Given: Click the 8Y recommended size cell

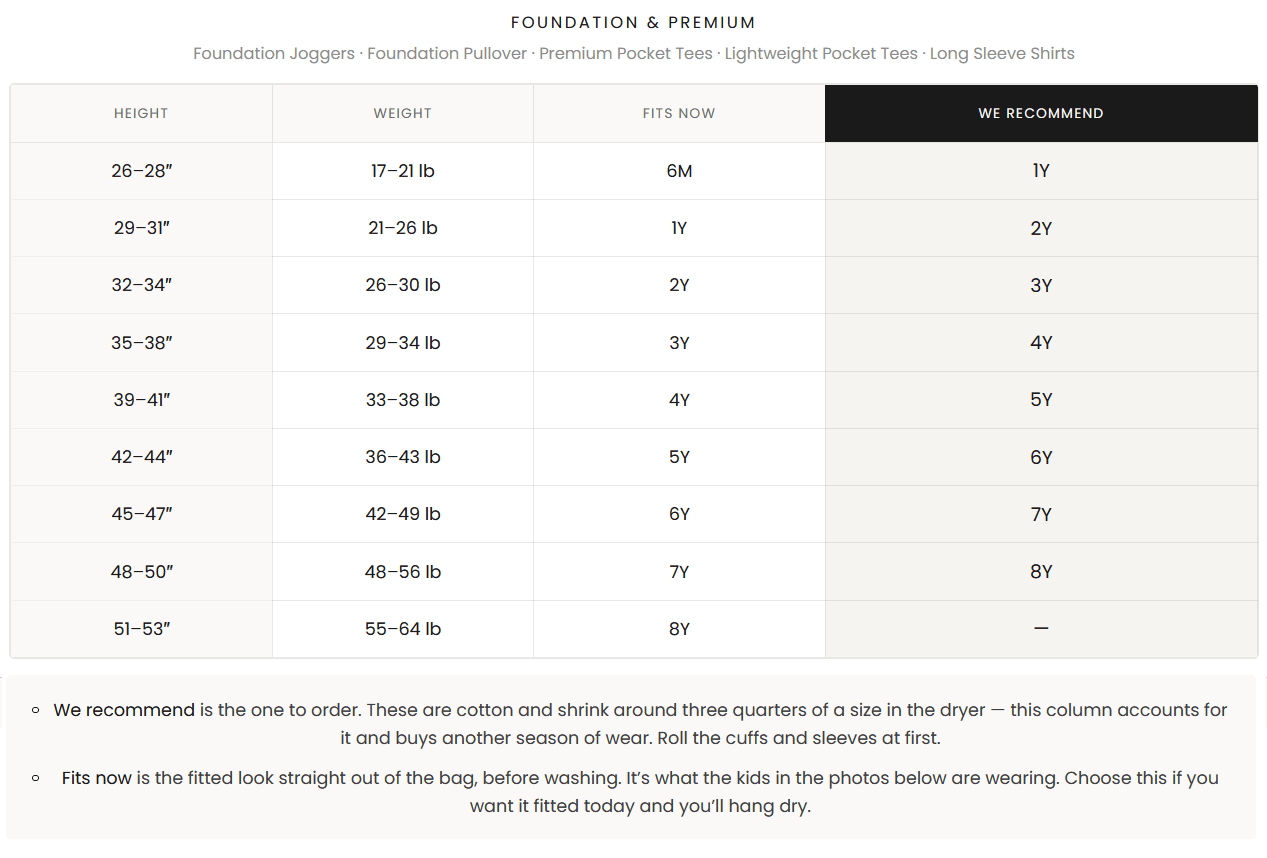Looking at the screenshot, I should (1041, 572).
